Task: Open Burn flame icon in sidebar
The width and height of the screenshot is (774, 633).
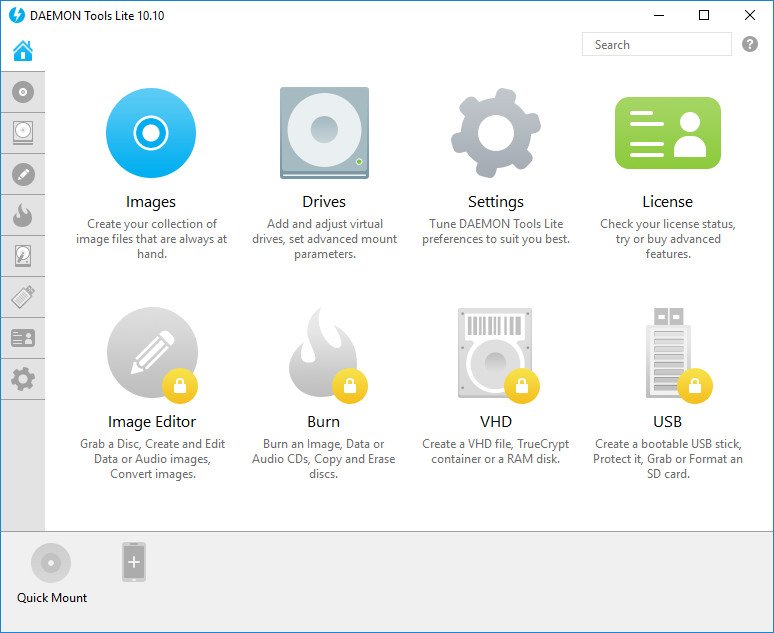Action: coord(23,215)
